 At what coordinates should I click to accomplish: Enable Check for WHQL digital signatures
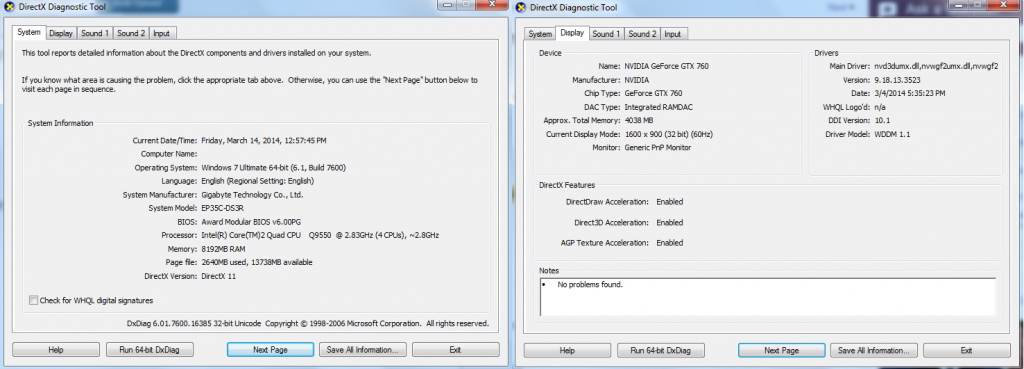[34, 300]
